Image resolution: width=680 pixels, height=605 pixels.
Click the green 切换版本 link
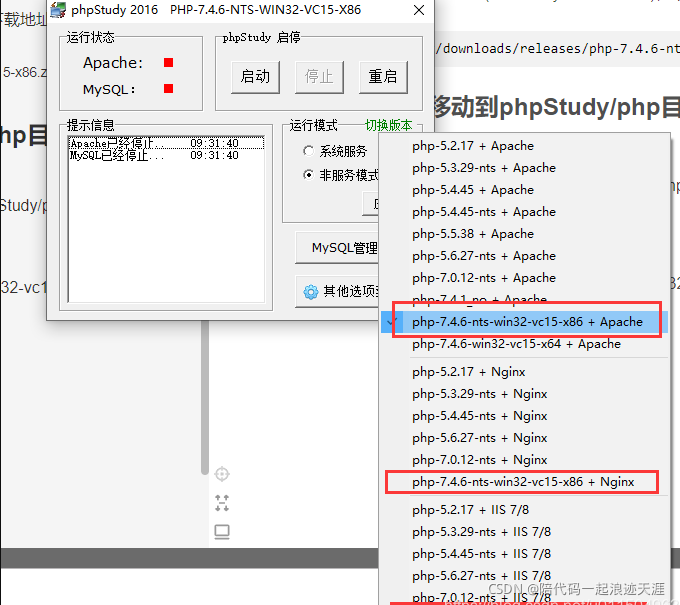click(389, 125)
